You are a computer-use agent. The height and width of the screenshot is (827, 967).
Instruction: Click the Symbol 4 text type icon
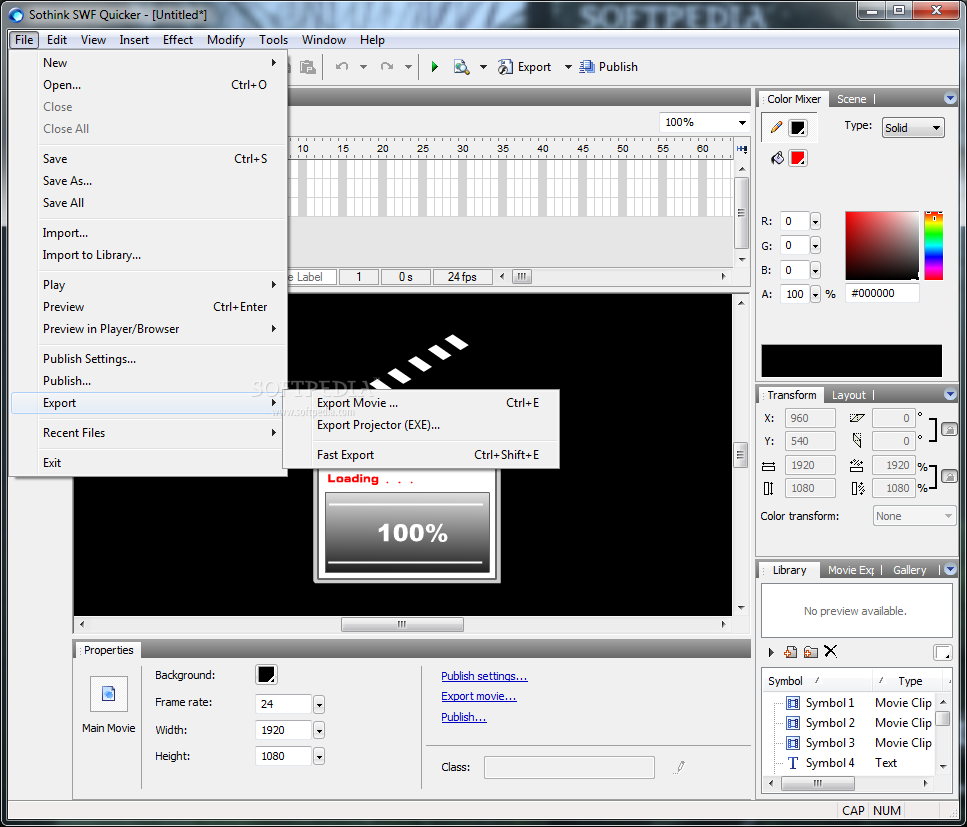(x=793, y=763)
